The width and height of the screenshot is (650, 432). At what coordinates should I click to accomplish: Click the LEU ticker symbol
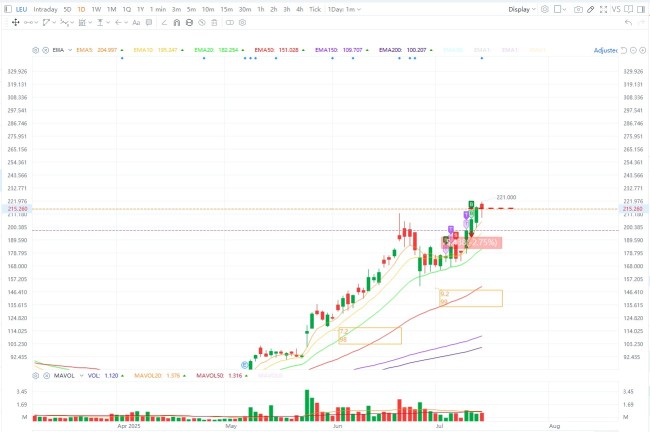click(x=21, y=9)
